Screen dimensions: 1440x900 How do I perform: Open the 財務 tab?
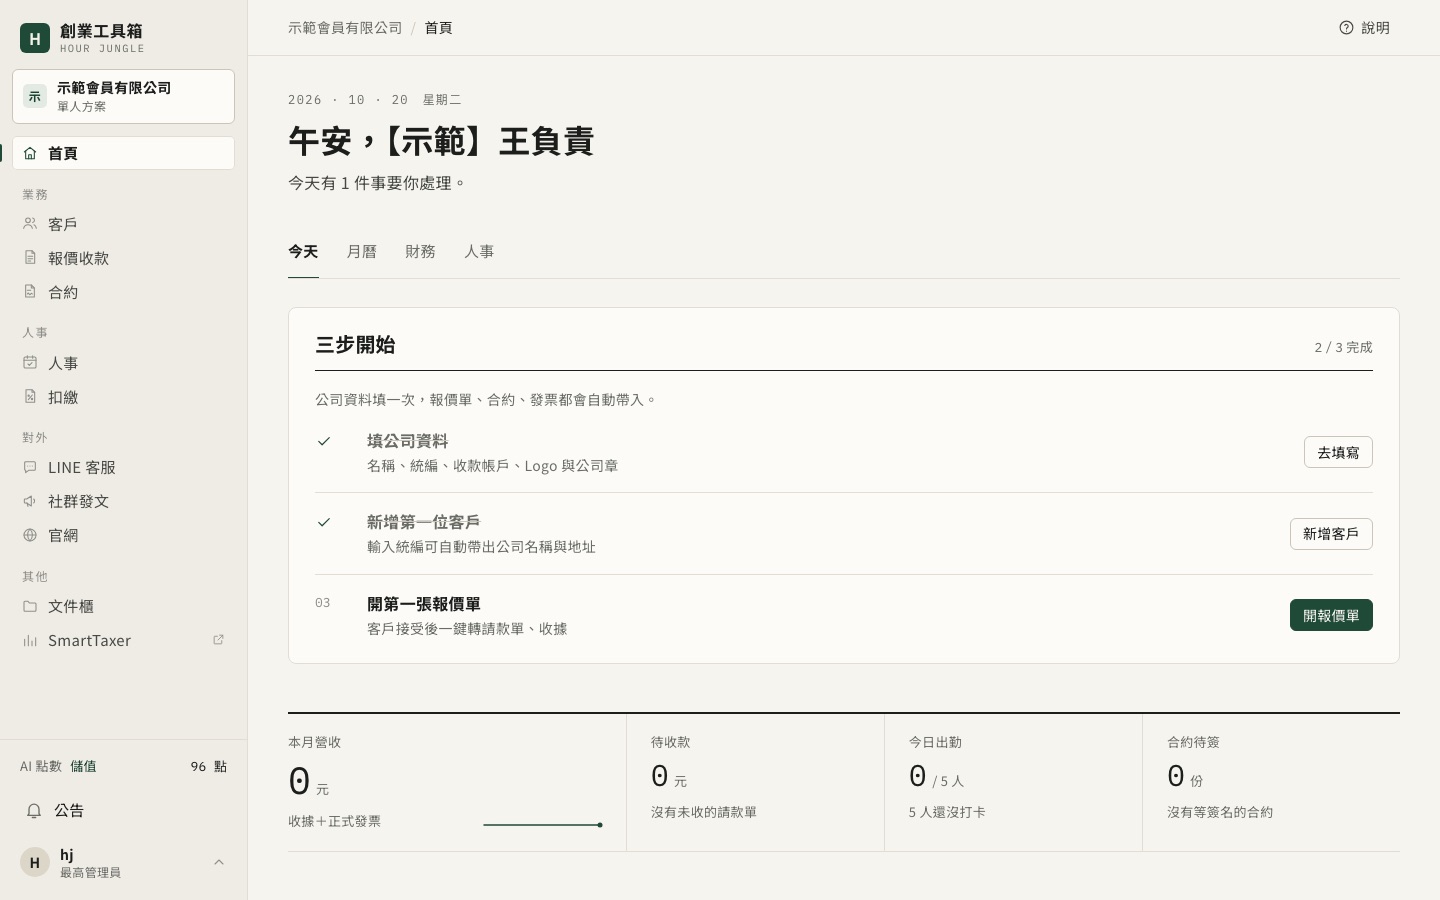[x=420, y=252]
